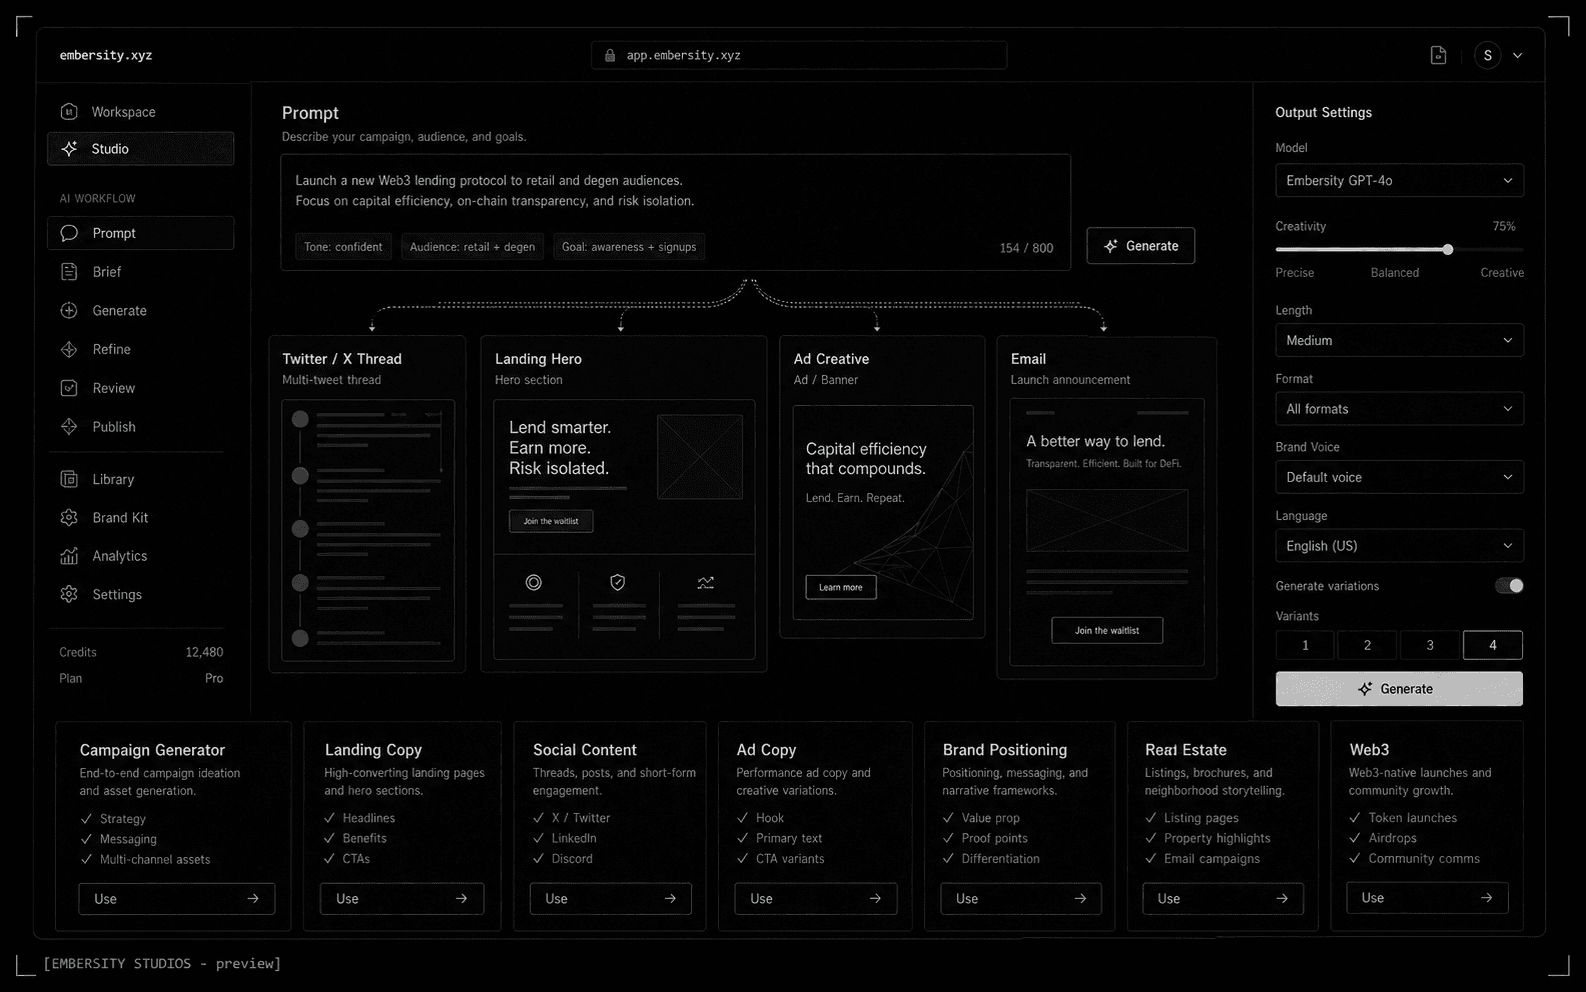Open the Review checkmark icon
This screenshot has height=992, width=1586.
(x=69, y=388)
